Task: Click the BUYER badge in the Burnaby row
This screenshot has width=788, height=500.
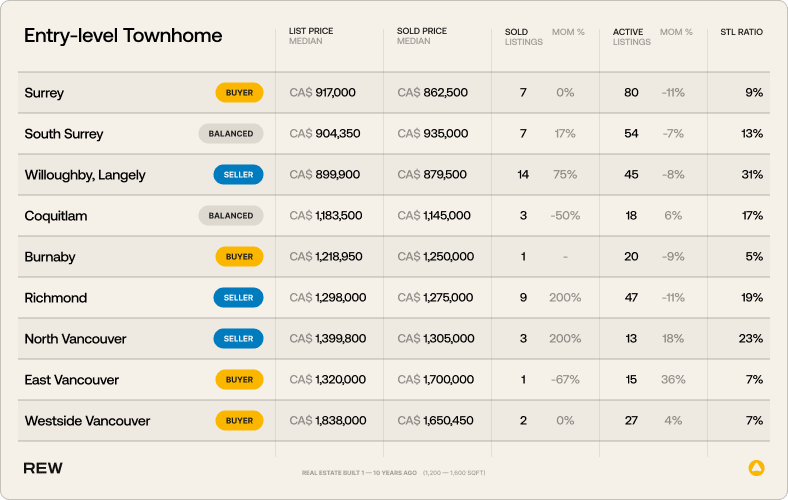Action: [239, 256]
